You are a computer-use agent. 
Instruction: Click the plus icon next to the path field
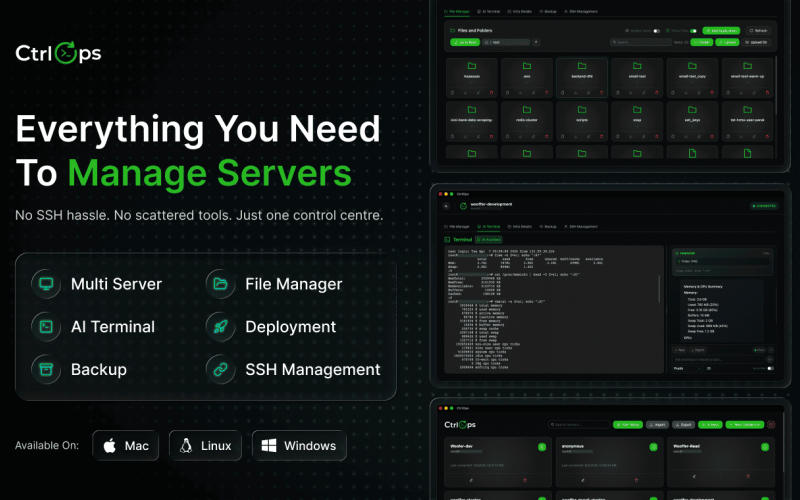(536, 42)
